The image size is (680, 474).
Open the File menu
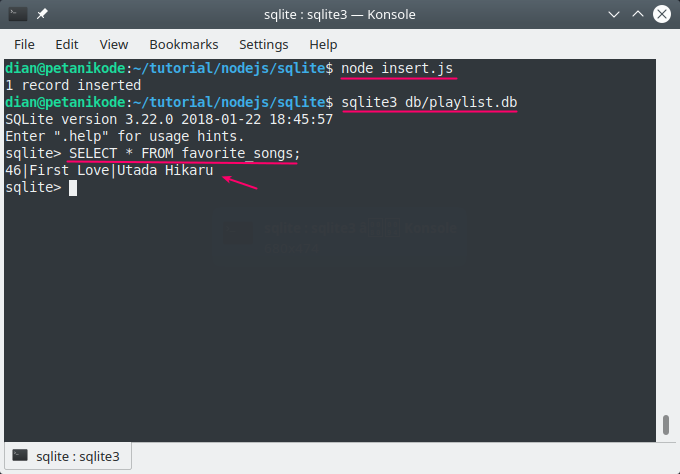24,44
